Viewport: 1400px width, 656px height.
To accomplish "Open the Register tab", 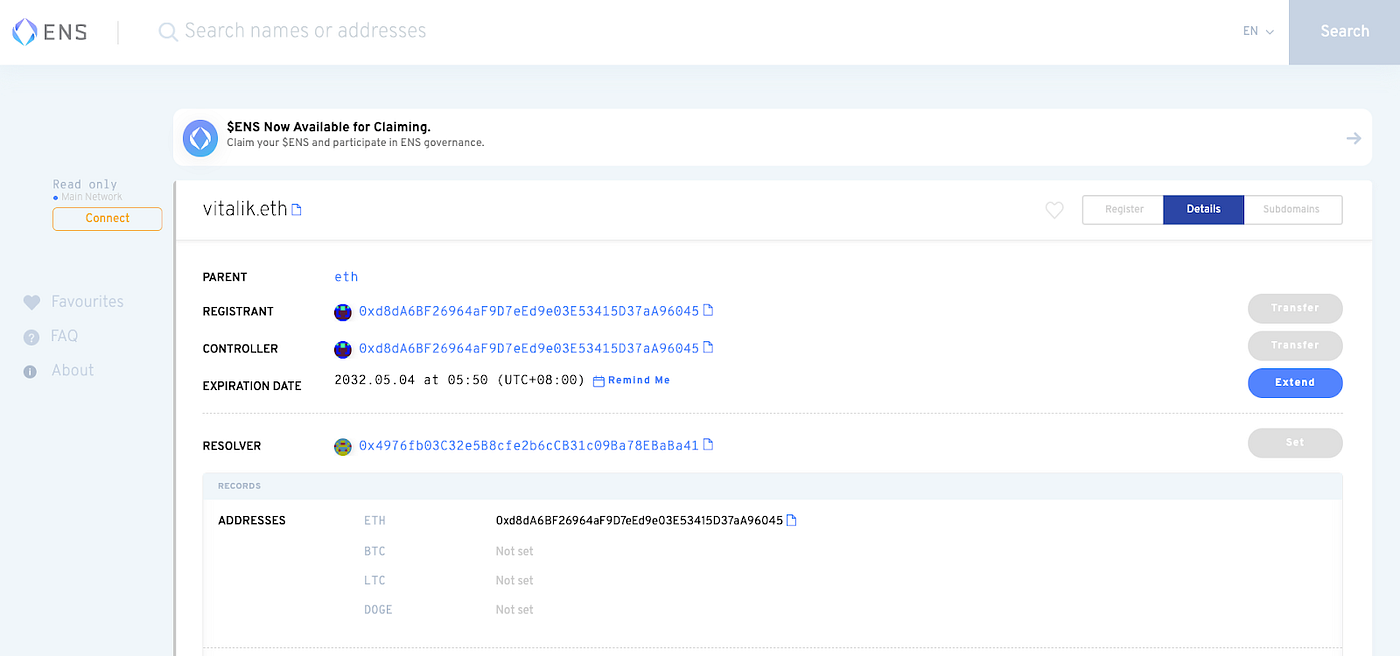I will tap(1122, 209).
